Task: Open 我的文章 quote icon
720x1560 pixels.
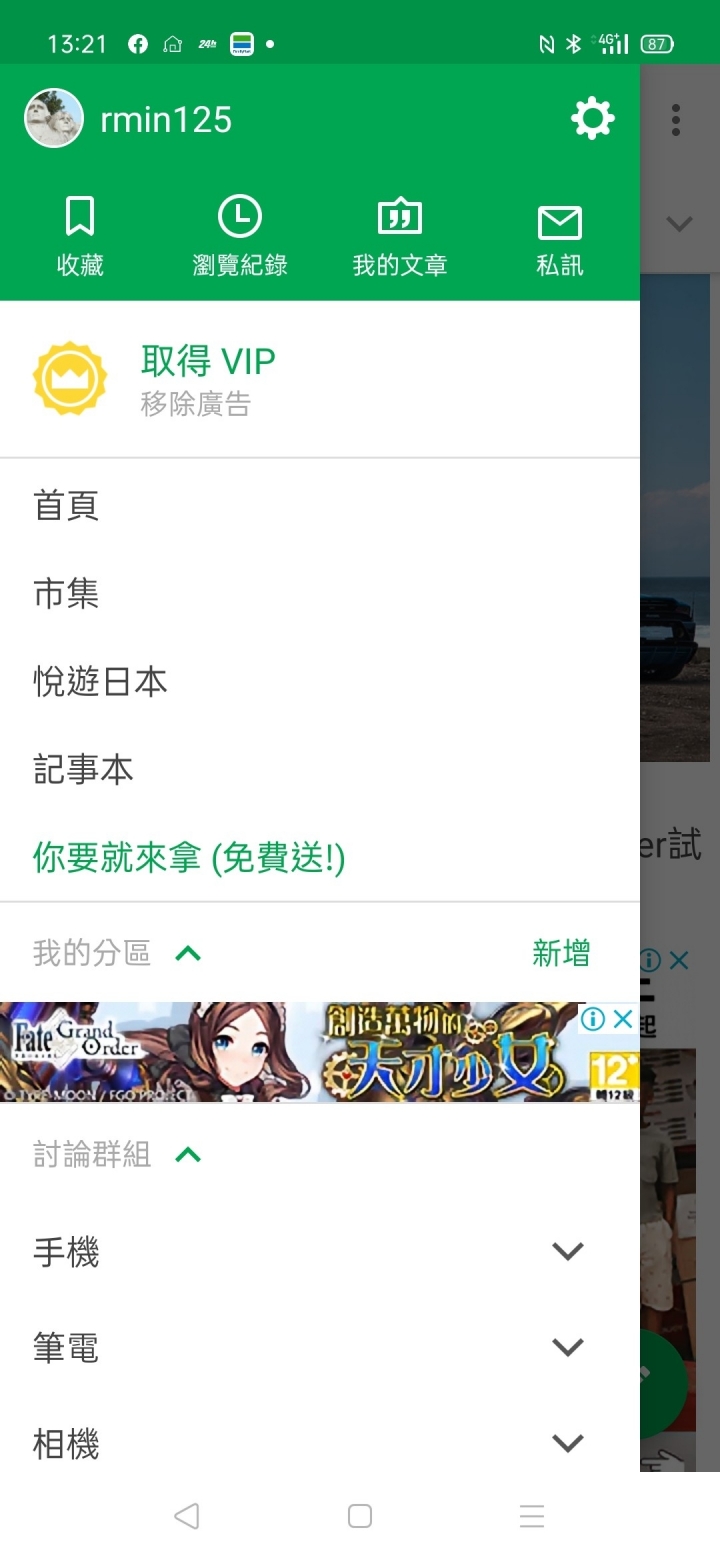Action: click(400, 217)
